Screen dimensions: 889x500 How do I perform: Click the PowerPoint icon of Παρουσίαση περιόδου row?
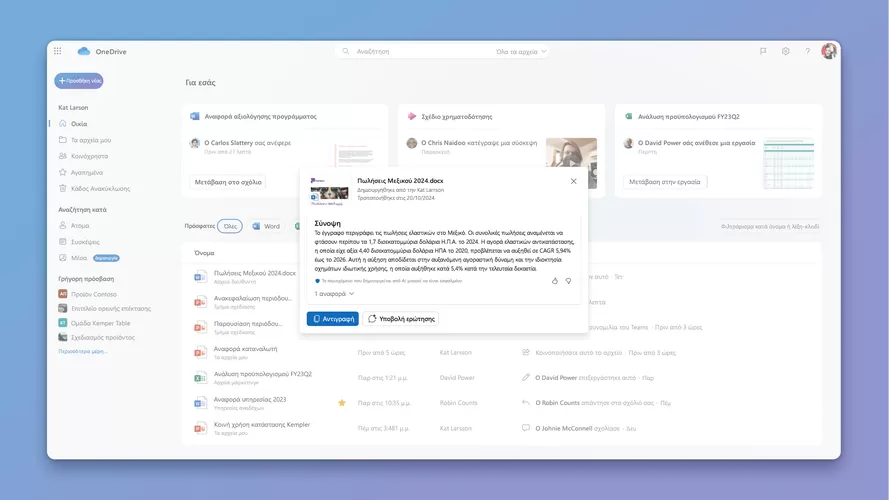(200, 327)
